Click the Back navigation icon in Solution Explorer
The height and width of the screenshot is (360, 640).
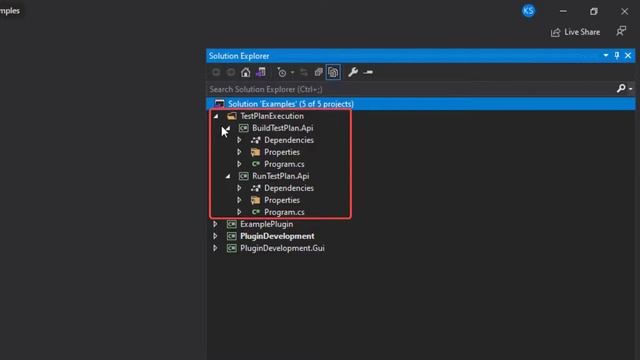tap(216, 73)
